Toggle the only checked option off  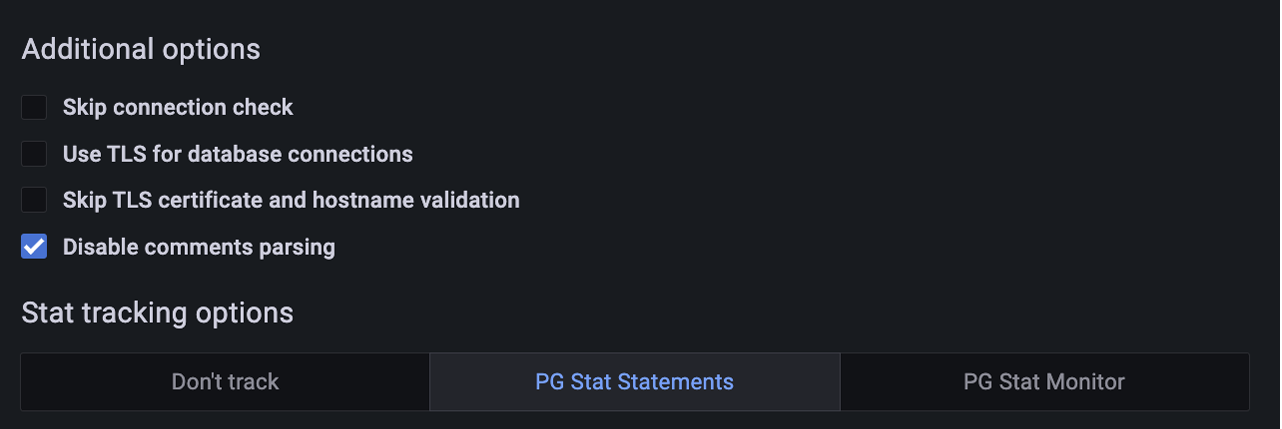[x=34, y=247]
